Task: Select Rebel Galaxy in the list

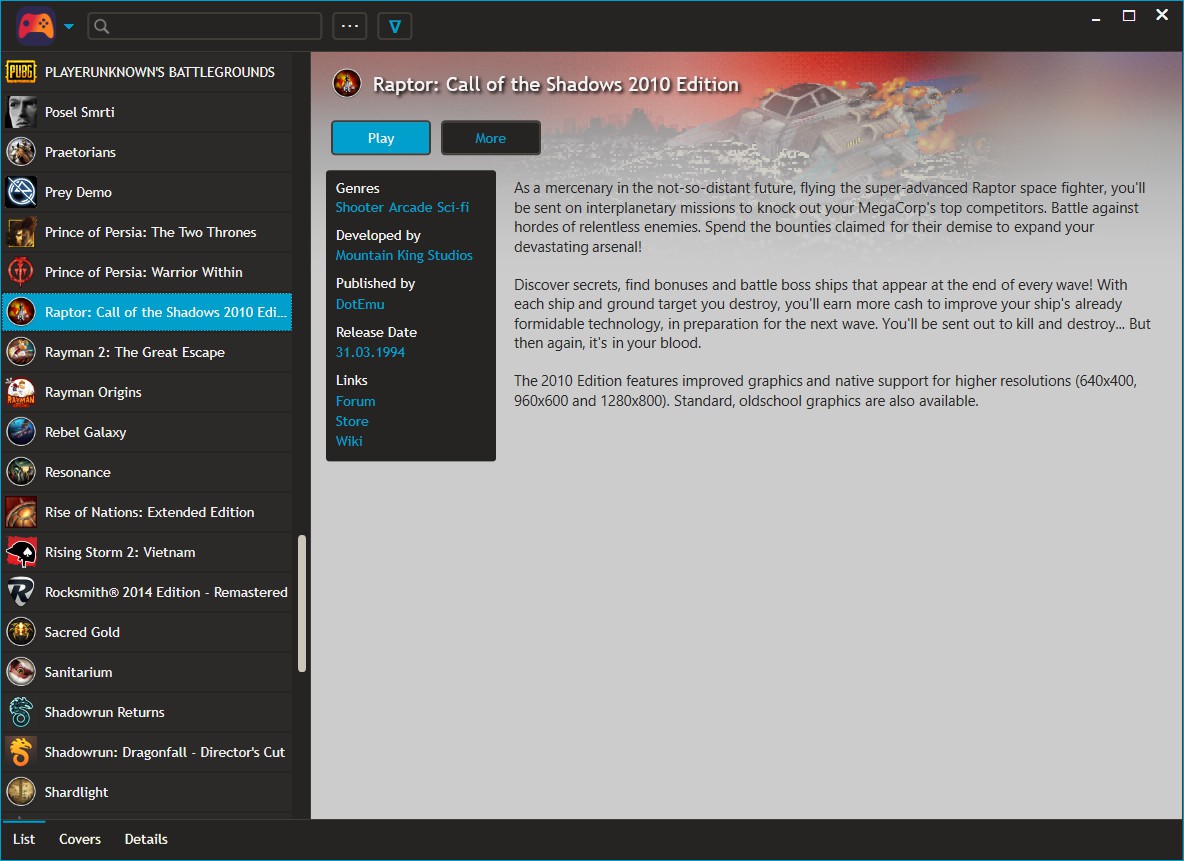Action: coord(147,432)
